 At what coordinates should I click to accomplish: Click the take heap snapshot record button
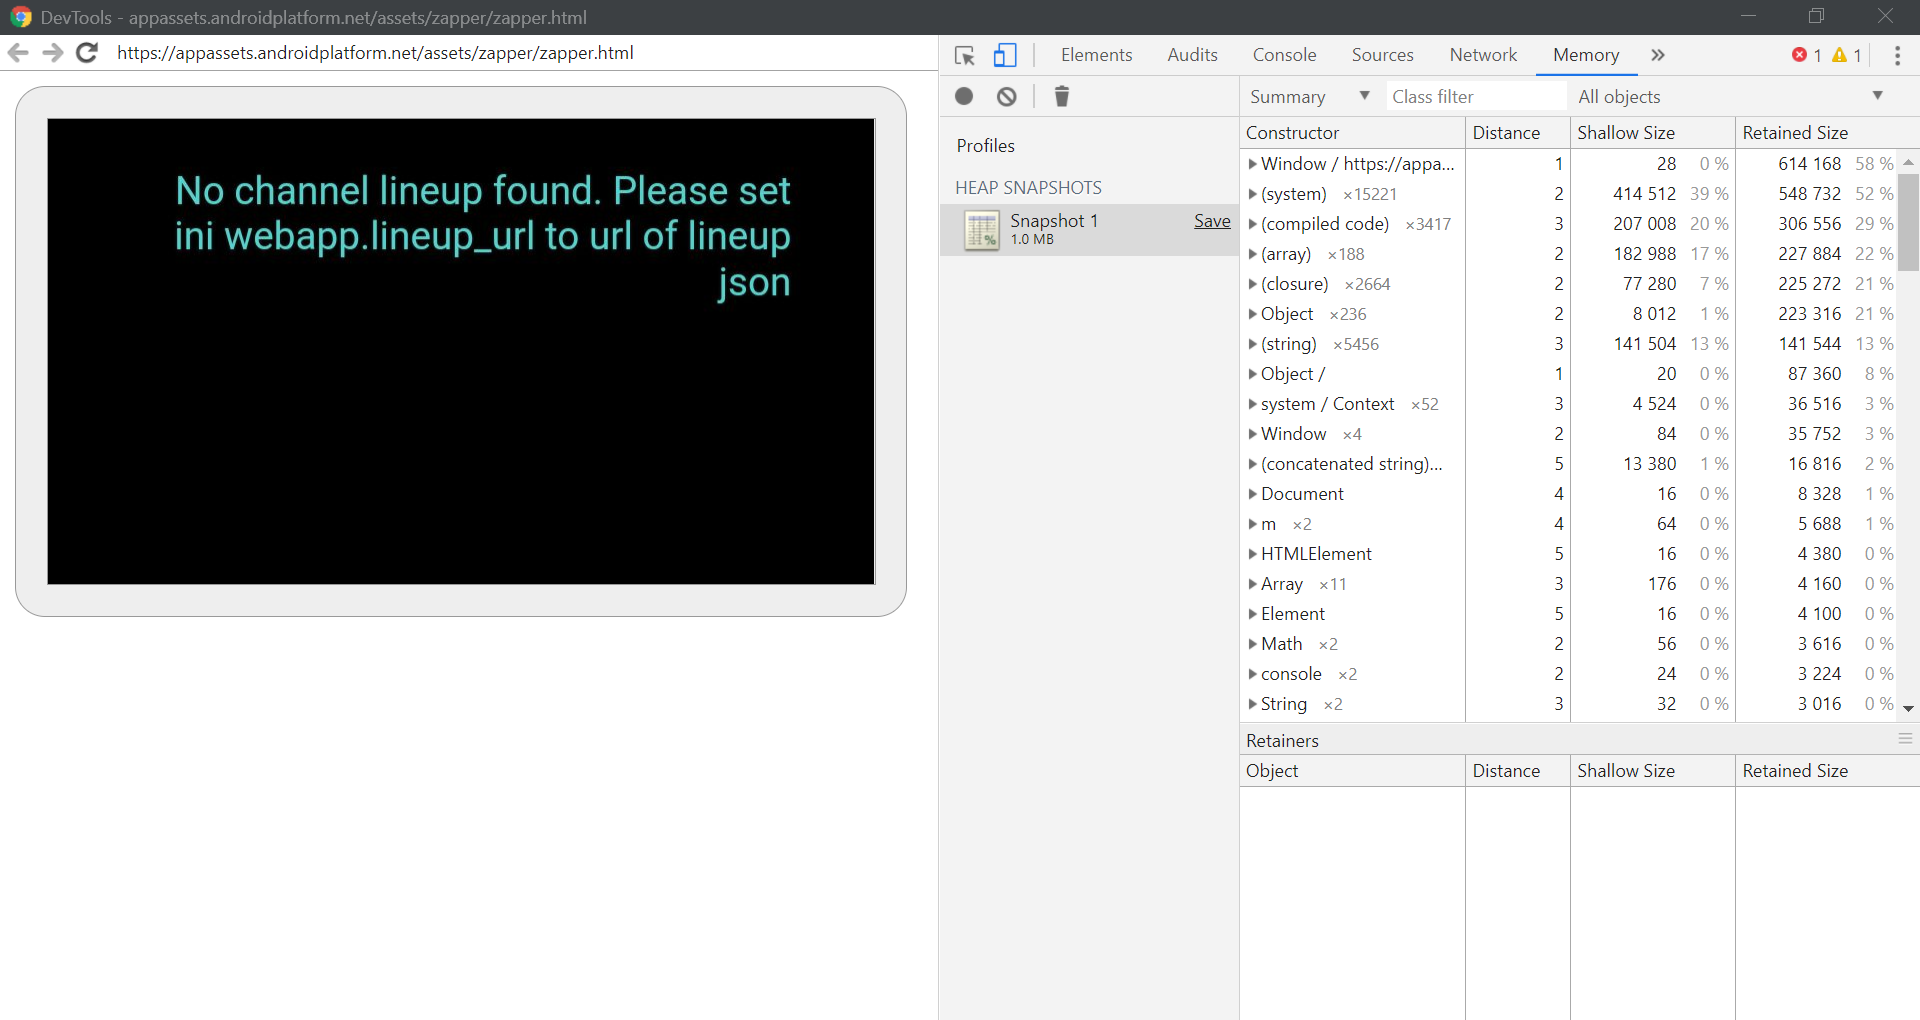pyautogui.click(x=964, y=96)
